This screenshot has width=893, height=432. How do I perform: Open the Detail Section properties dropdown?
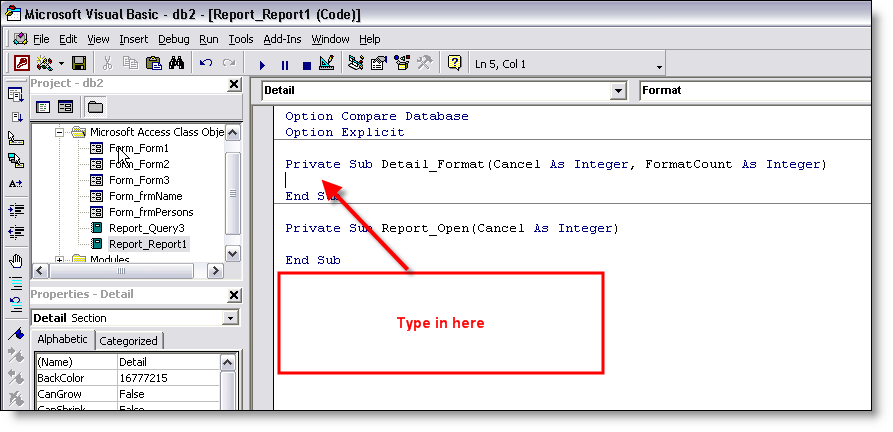click(x=231, y=318)
